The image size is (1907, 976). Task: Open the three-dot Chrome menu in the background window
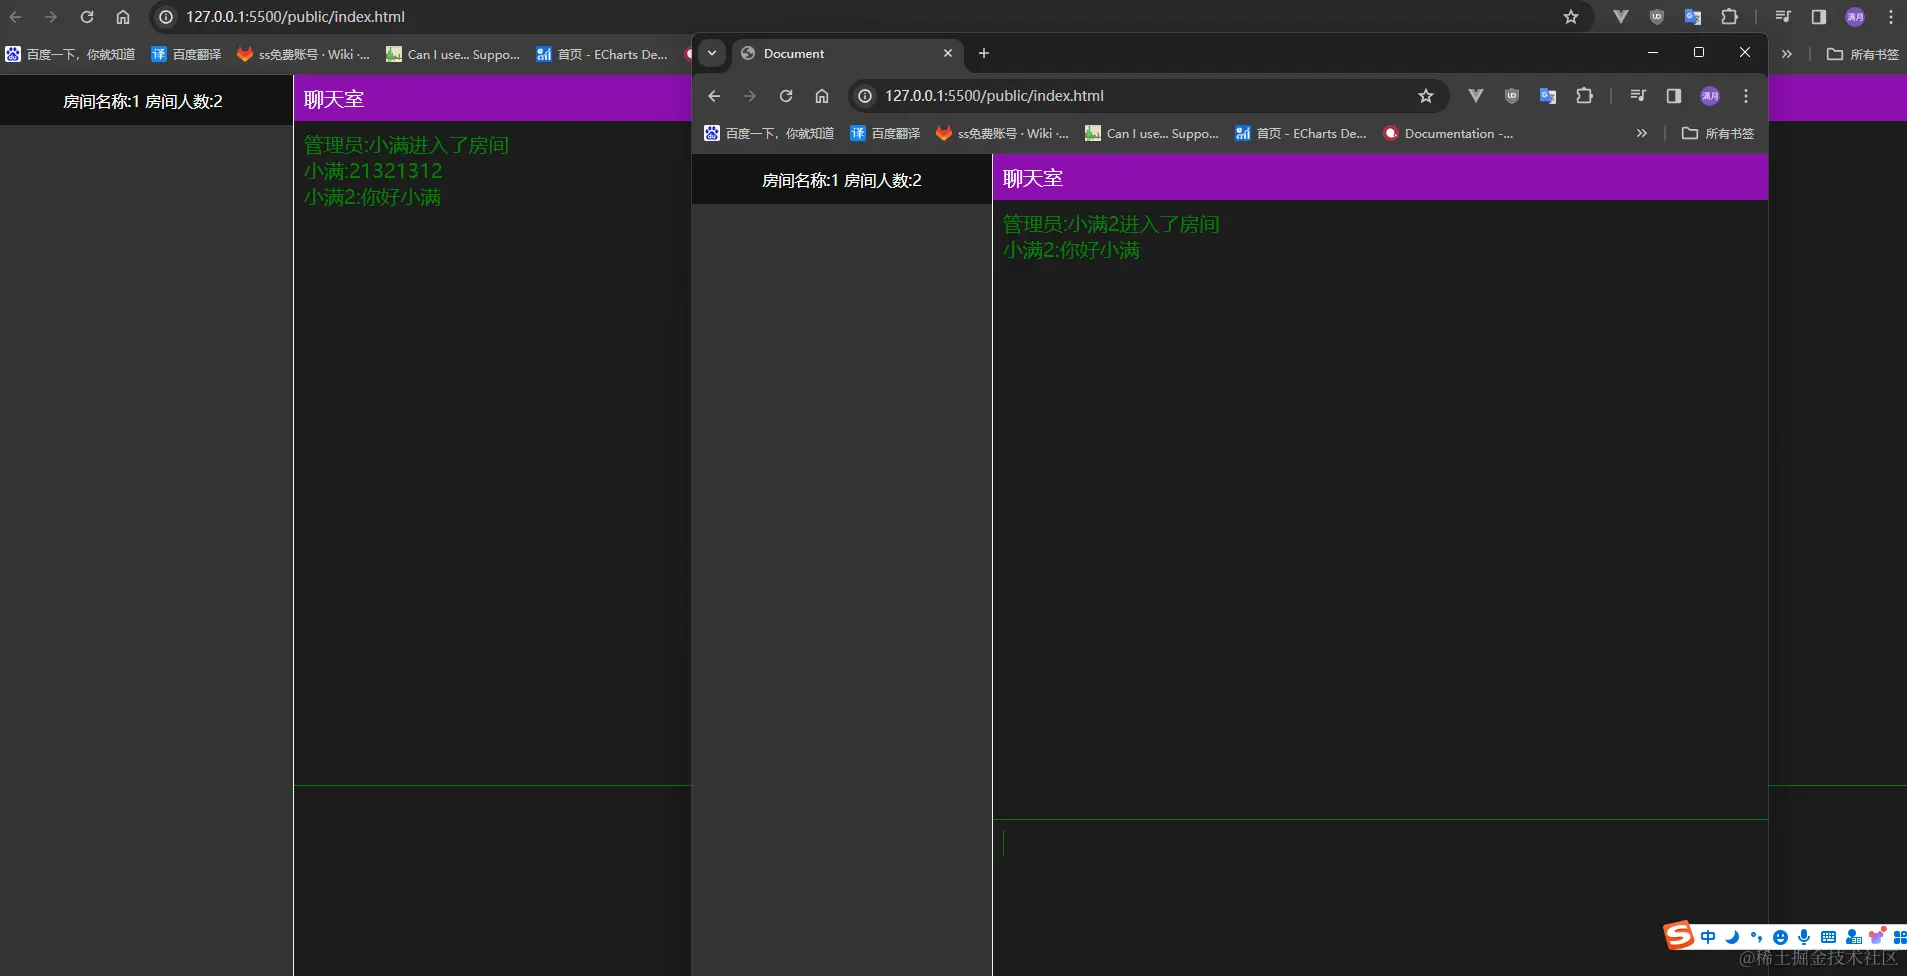pos(1891,17)
